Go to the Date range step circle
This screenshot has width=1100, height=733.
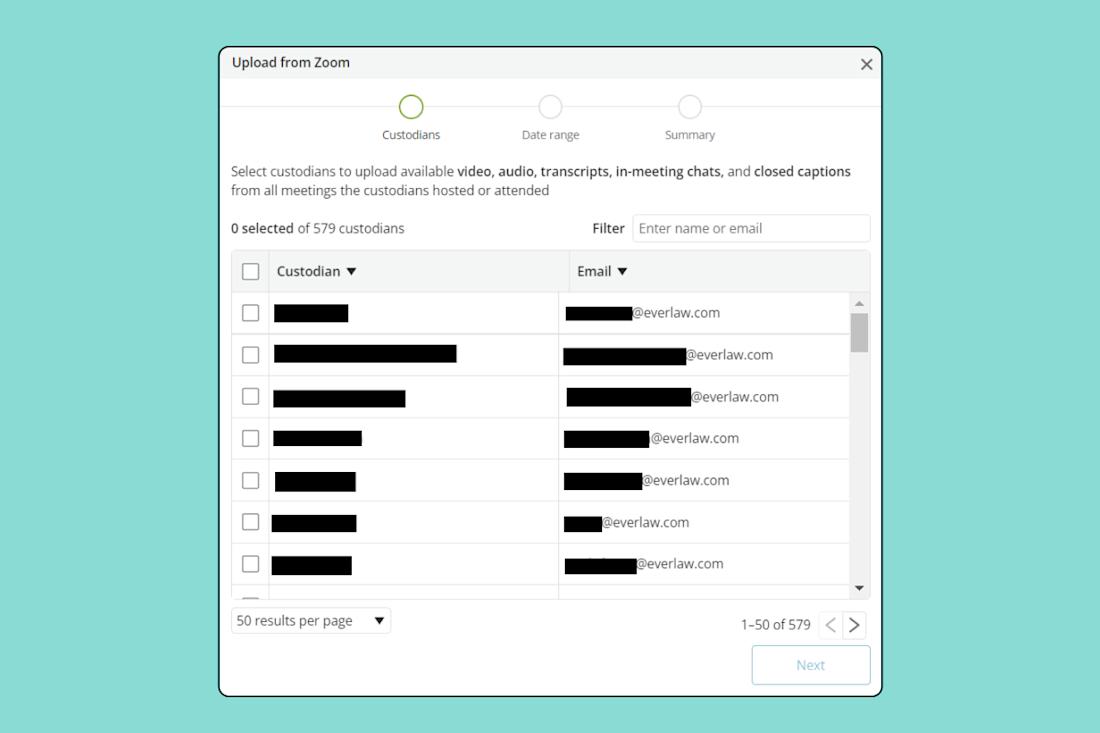550,107
